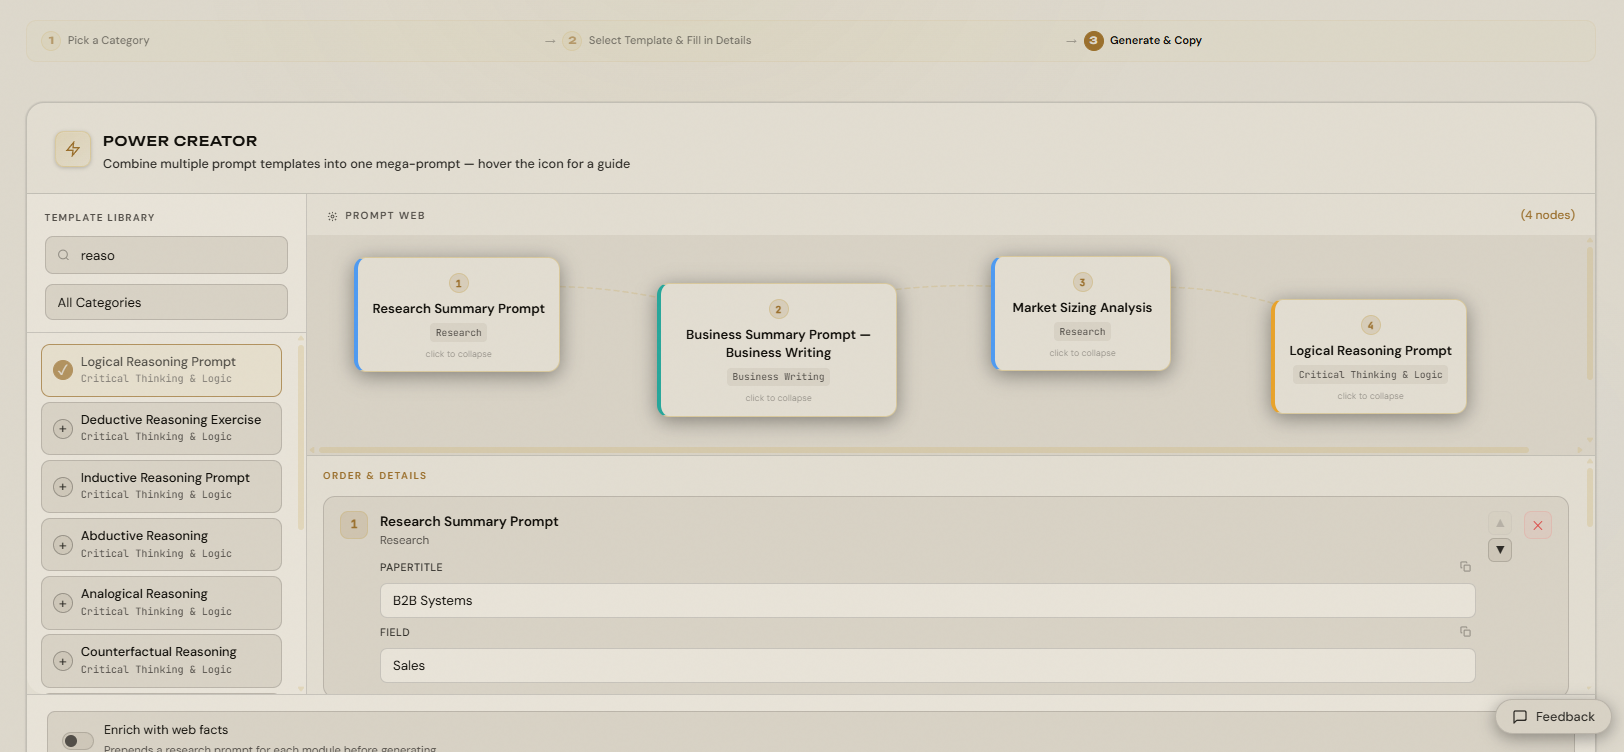Select Inductive Reasoning Prompt template
Screen dimensions: 1624x752
[161, 486]
